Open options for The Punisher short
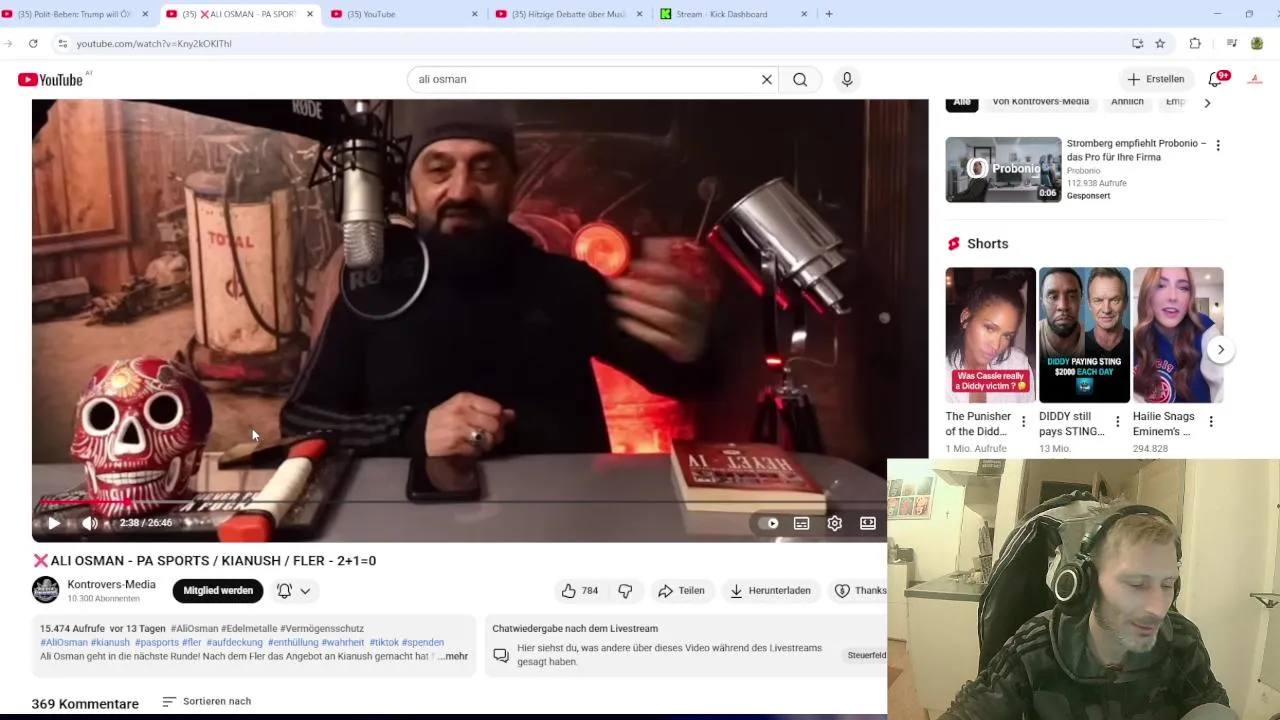The width and height of the screenshot is (1280, 720). pyautogui.click(x=1023, y=422)
